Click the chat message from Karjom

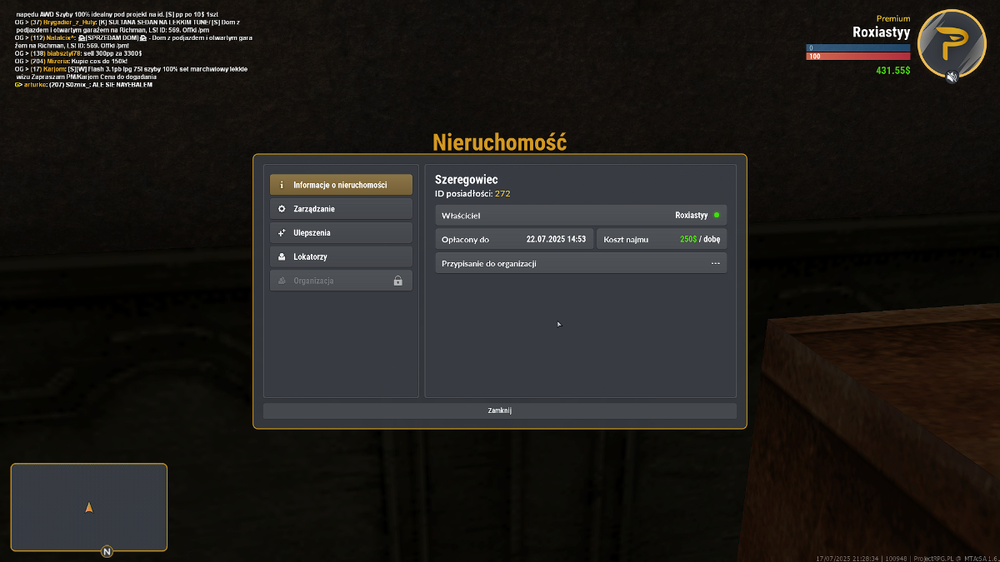(131, 73)
